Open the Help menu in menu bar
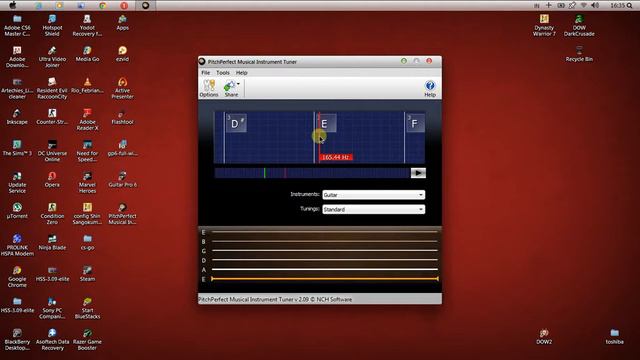This screenshot has width=640, height=360. [242, 73]
